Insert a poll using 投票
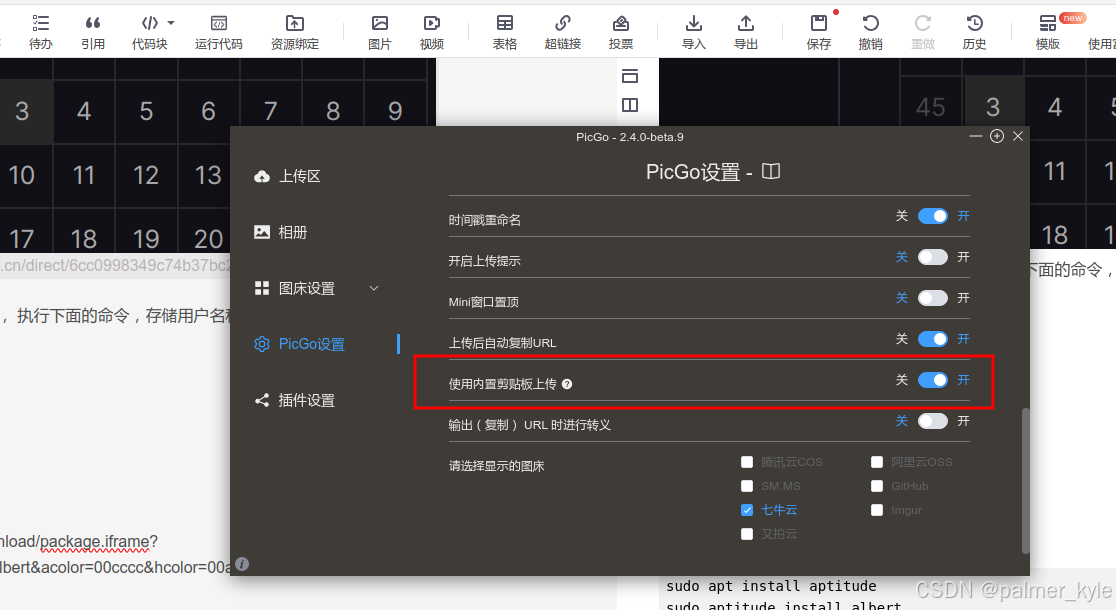1116x610 pixels. tap(621, 33)
